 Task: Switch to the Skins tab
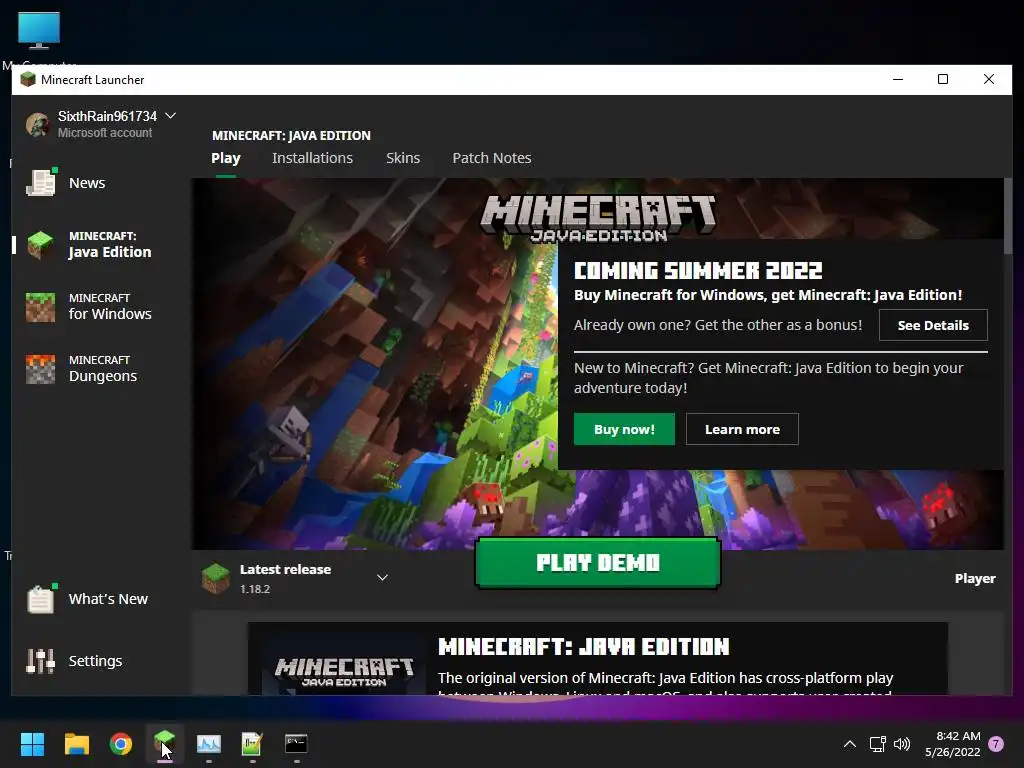403,158
